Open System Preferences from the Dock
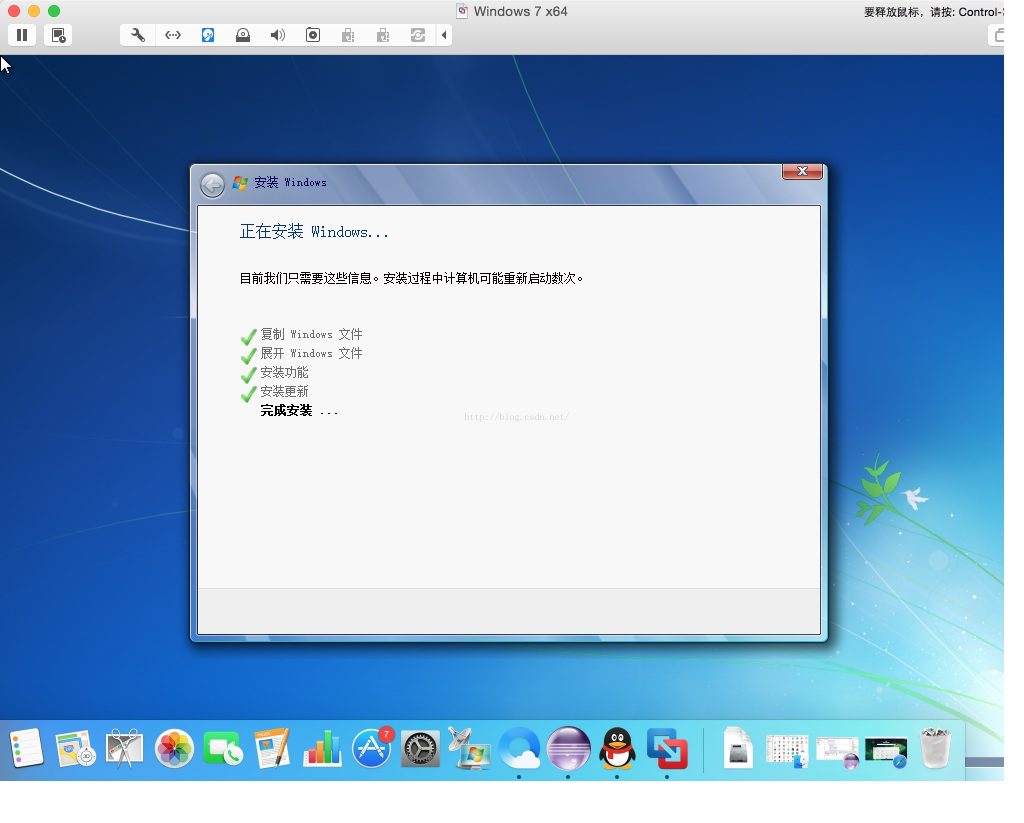Viewport: 1024px width, 823px height. (420, 749)
